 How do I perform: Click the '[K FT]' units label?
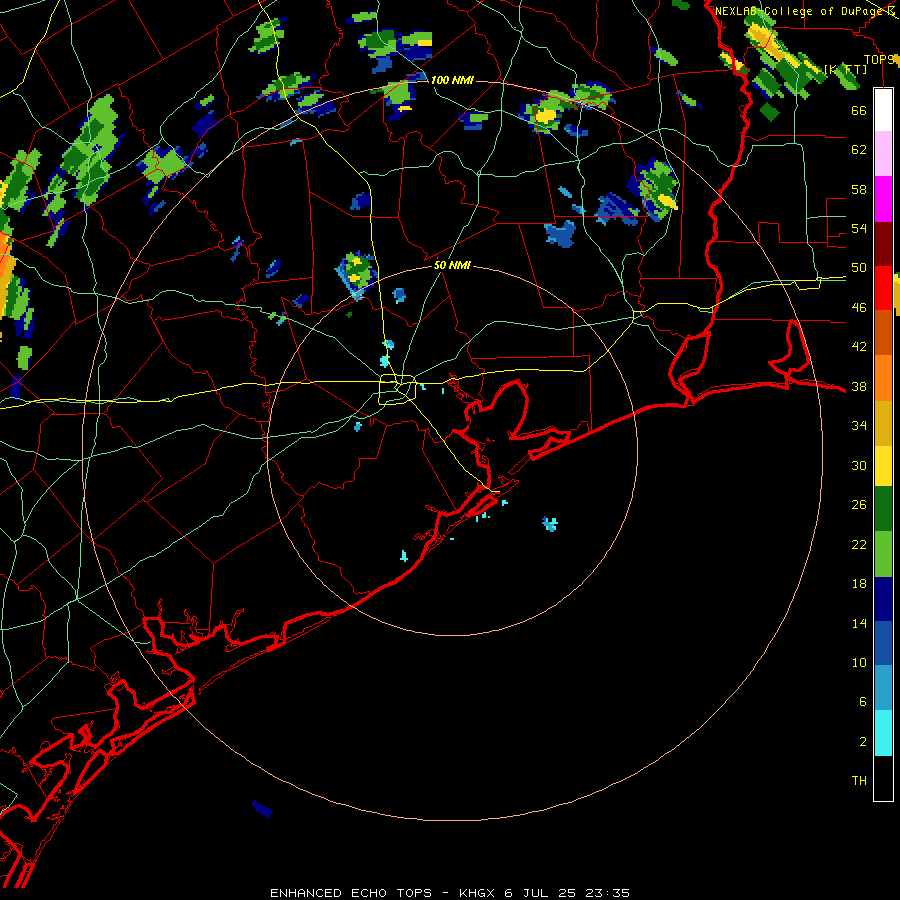845,69
